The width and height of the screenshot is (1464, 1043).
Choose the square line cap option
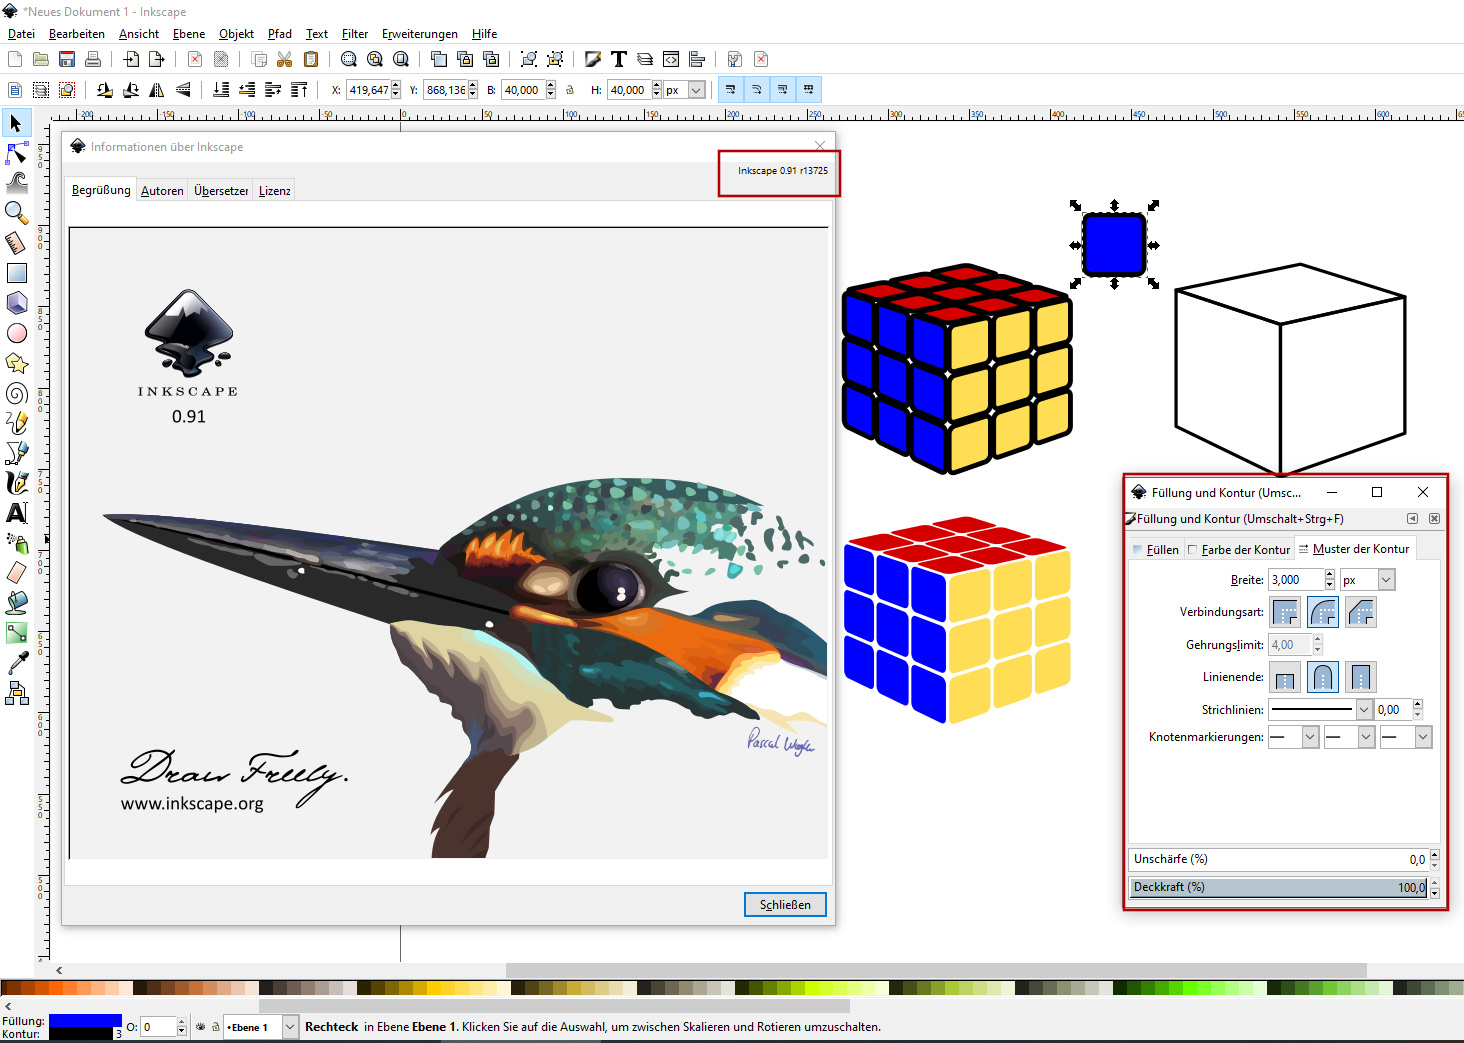1360,677
